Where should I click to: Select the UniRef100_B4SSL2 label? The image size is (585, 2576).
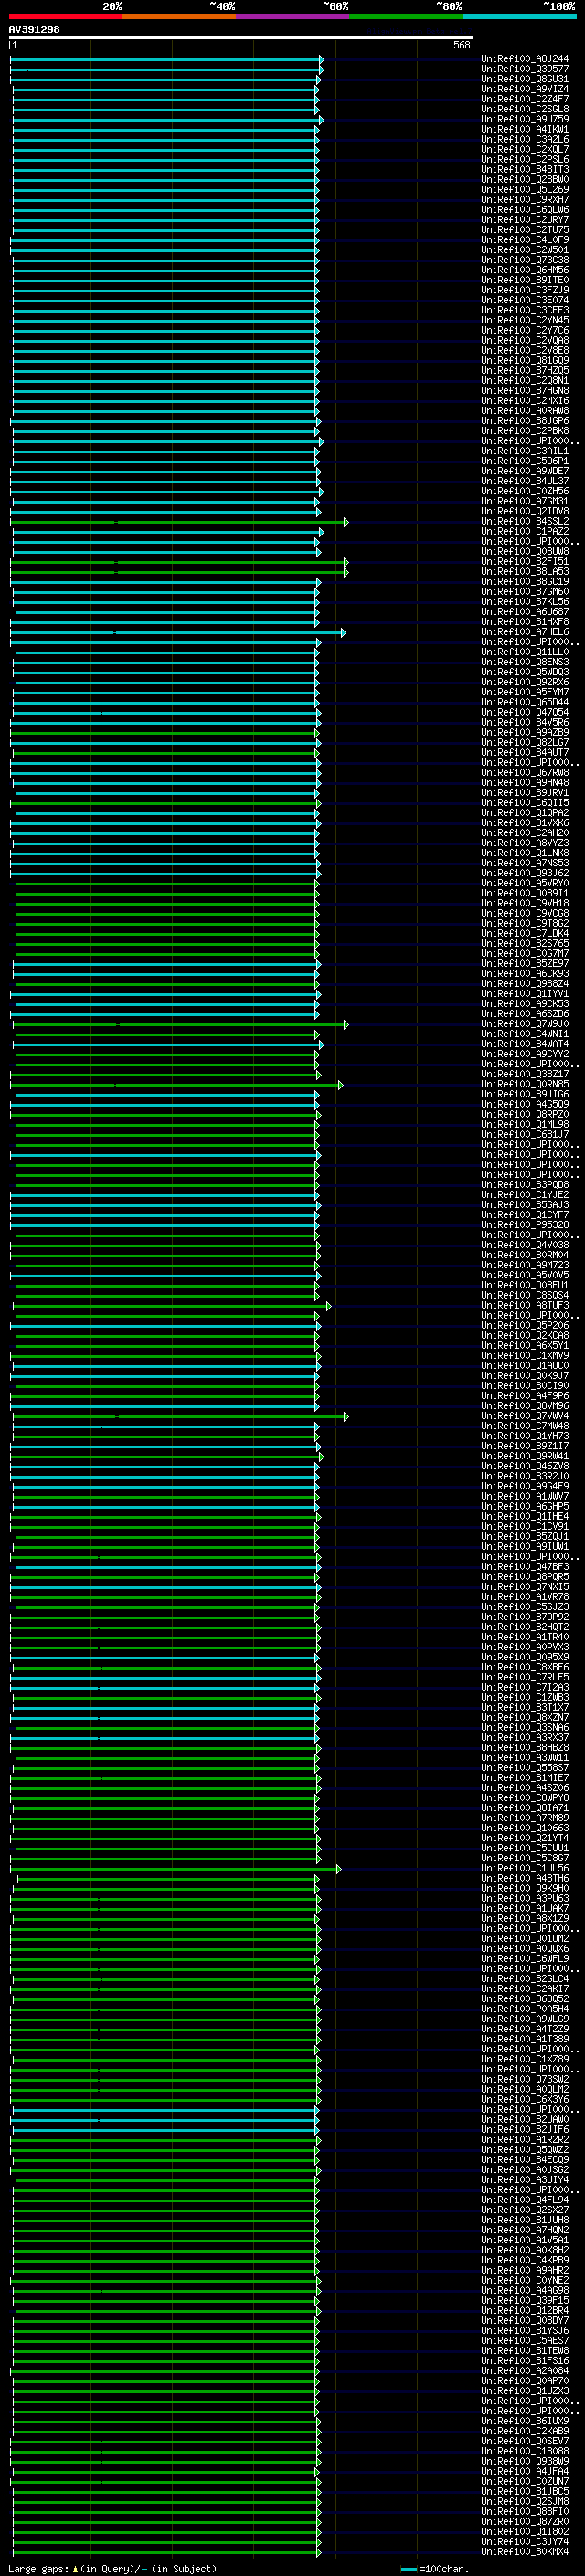coord(525,521)
